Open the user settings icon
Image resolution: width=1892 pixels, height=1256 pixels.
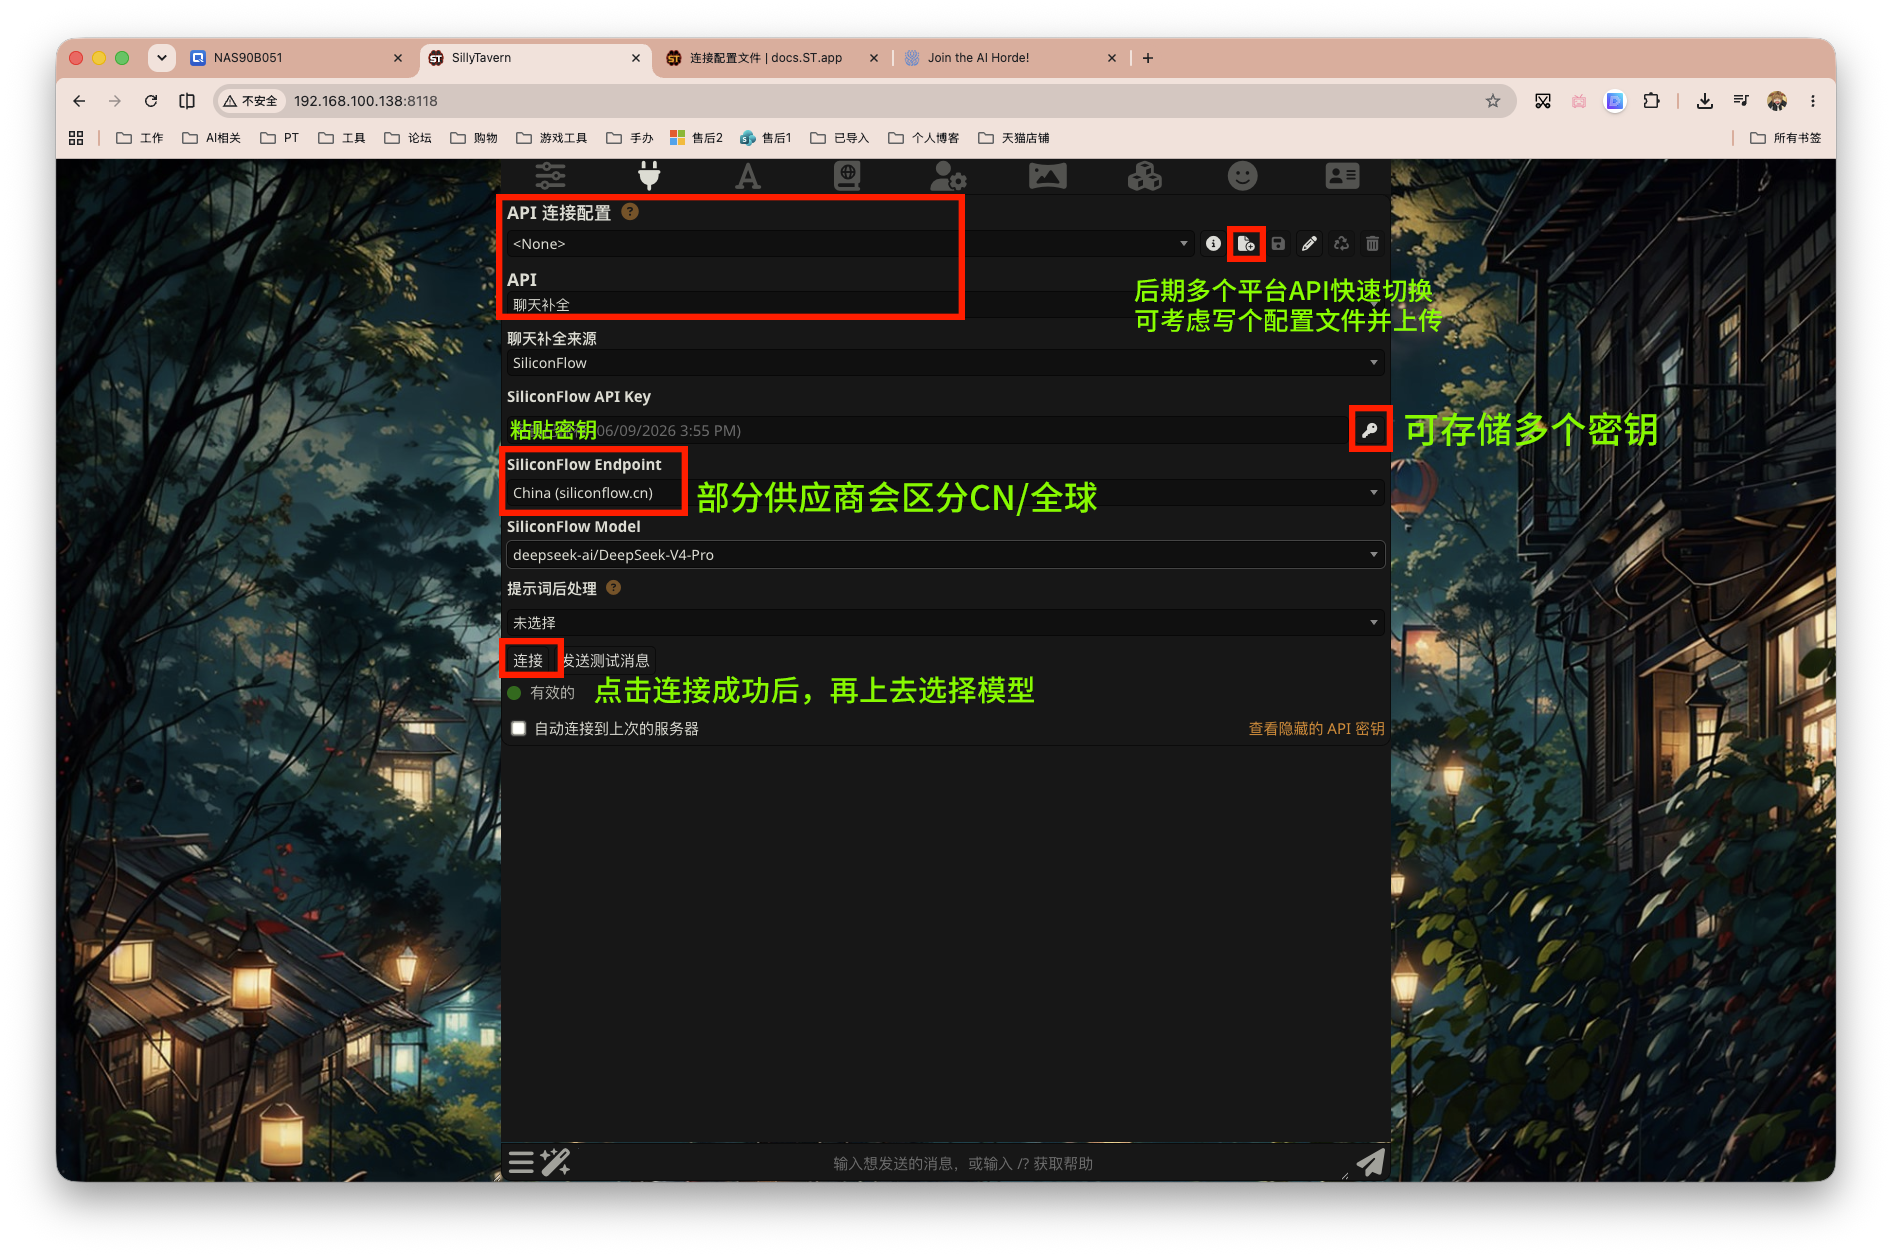[947, 176]
